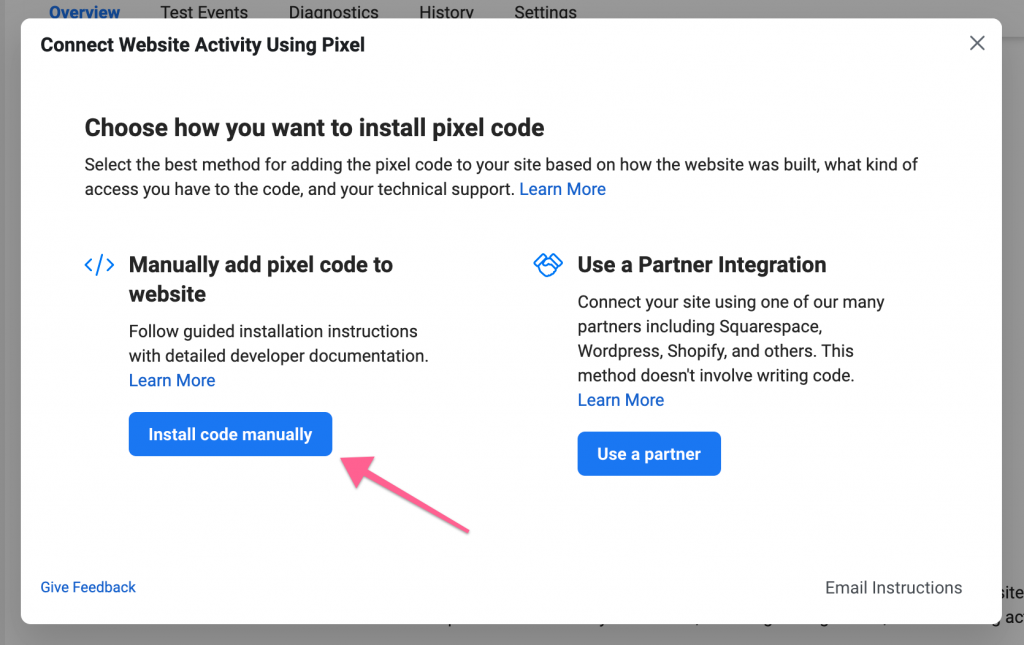Click the Connect Website Activity Using Pixel title
The height and width of the screenshot is (645, 1024).
point(202,45)
